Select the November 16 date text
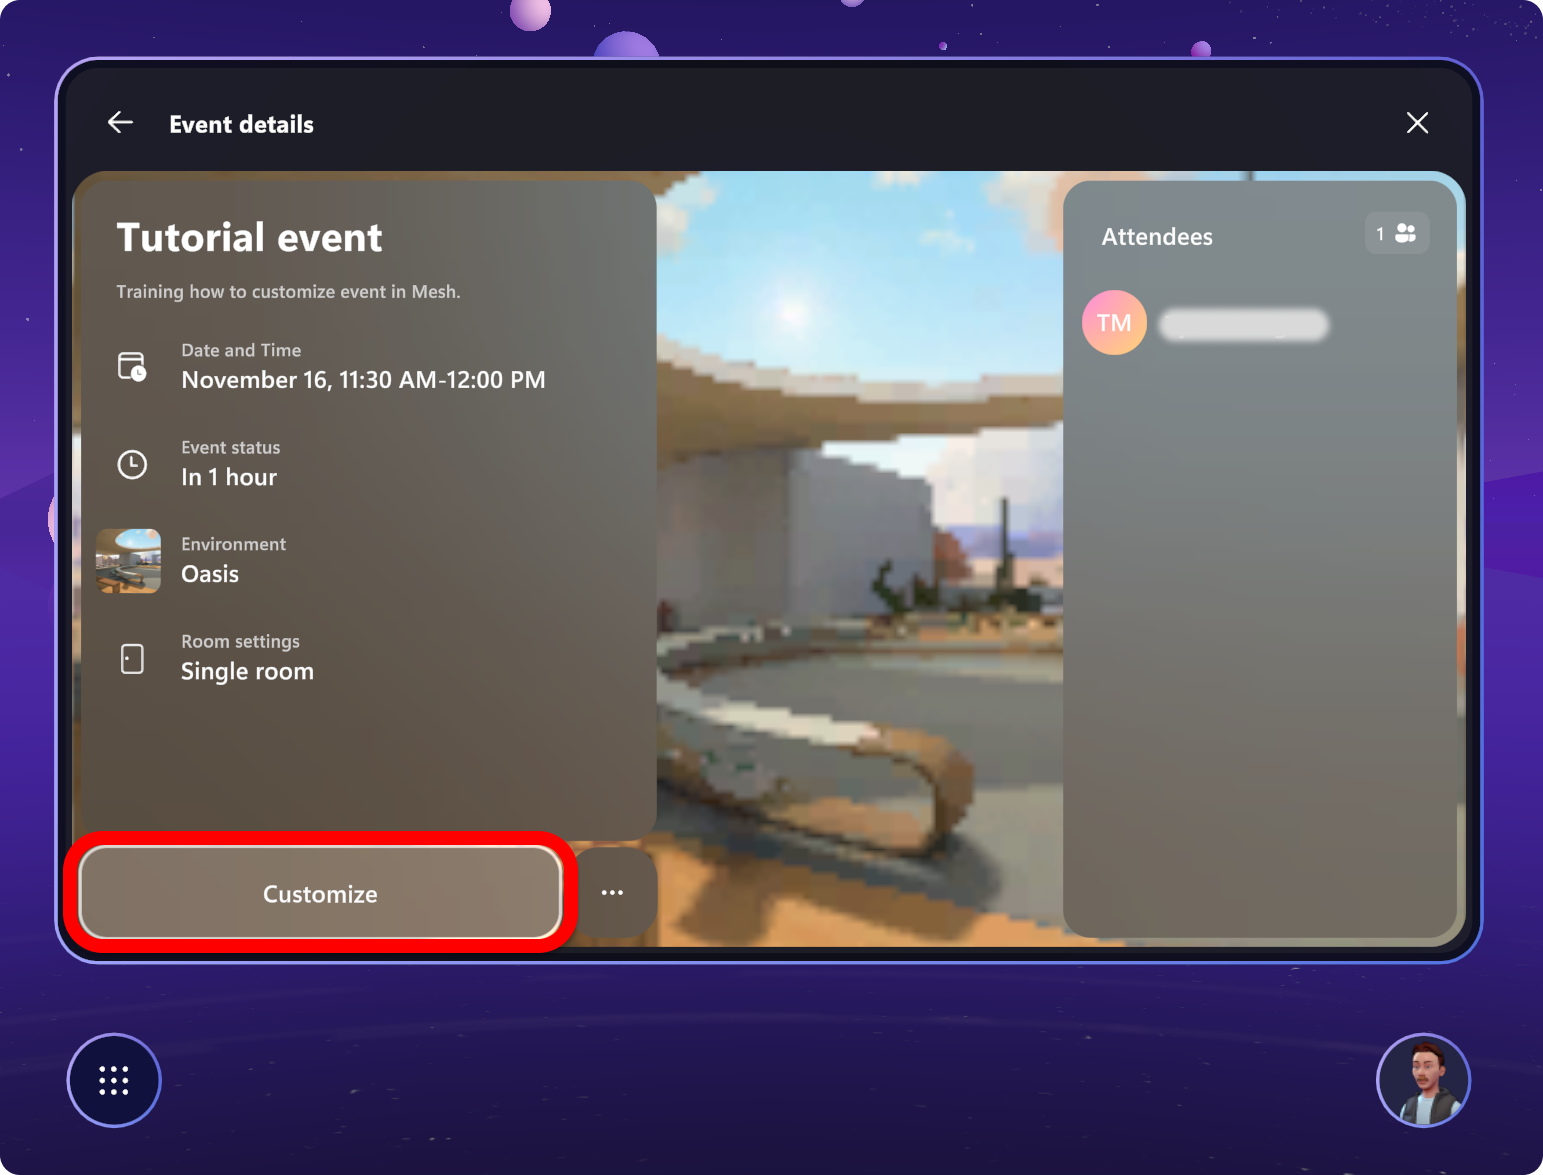Screen dimensions: 1543x1175 pyautogui.click(x=363, y=380)
